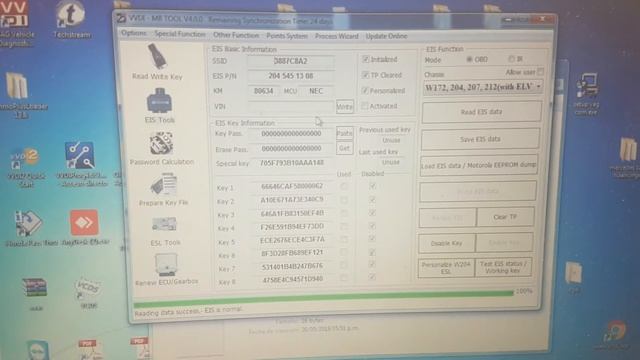This screenshot has height=360, width=640.
Task: Open the VCDS desktop shortcut
Action: click(x=88, y=293)
